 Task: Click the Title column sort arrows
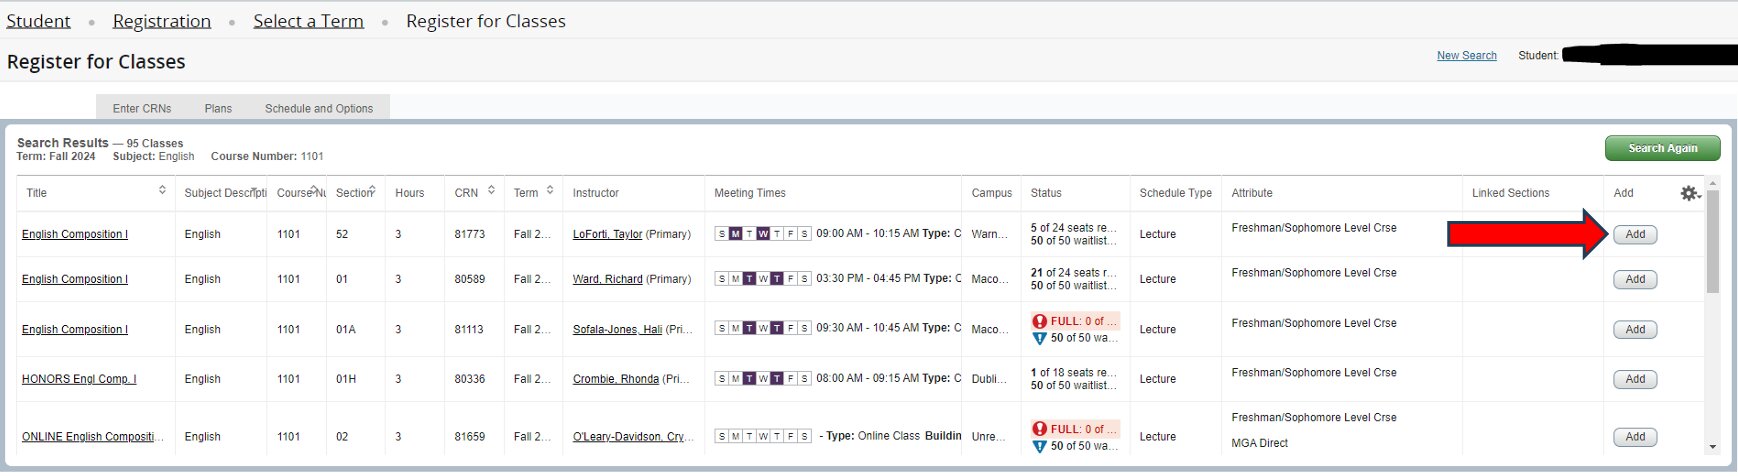[162, 190]
